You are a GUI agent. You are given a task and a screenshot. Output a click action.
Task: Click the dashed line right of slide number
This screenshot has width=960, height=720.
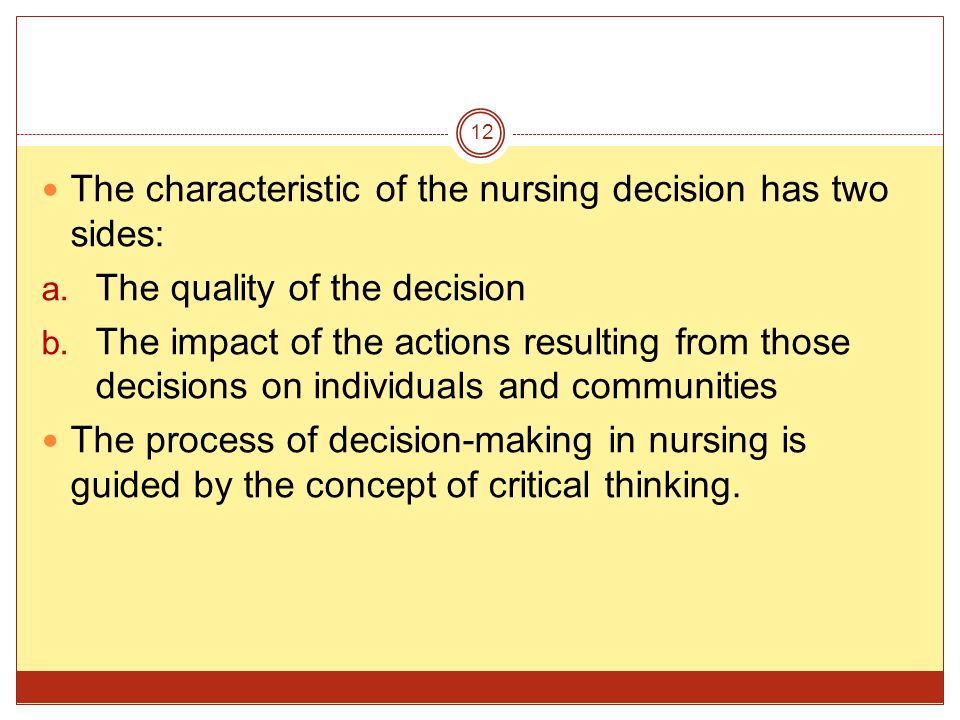pyautogui.click(x=728, y=134)
